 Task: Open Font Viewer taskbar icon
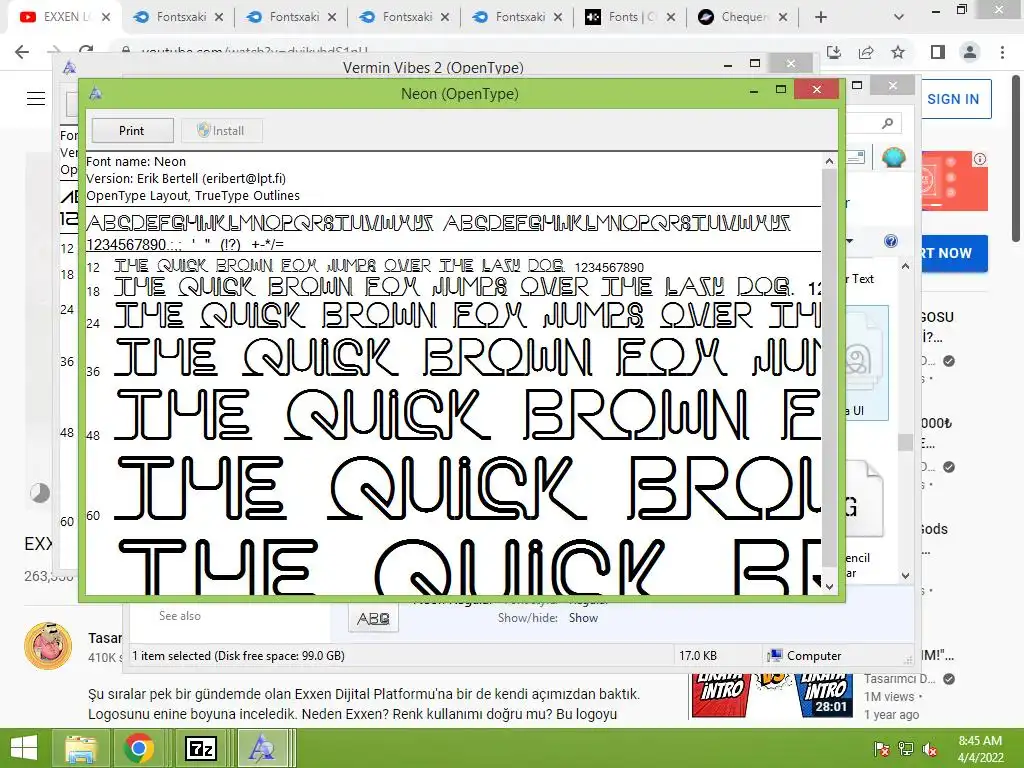(262, 748)
